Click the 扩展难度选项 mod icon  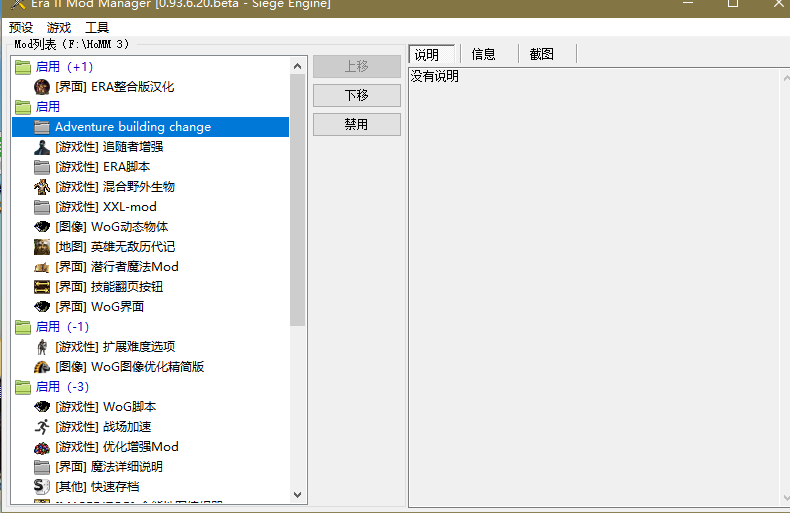[x=42, y=347]
